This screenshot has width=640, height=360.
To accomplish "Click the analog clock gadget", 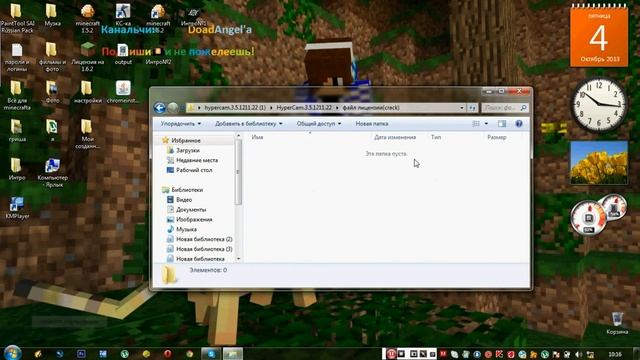I will [599, 104].
